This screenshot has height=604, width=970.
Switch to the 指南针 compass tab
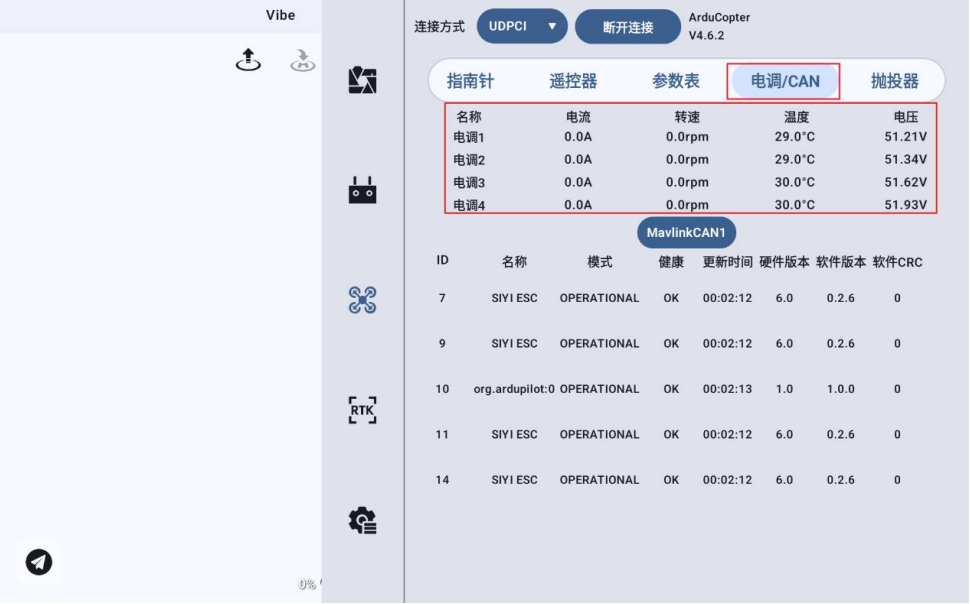coord(470,82)
